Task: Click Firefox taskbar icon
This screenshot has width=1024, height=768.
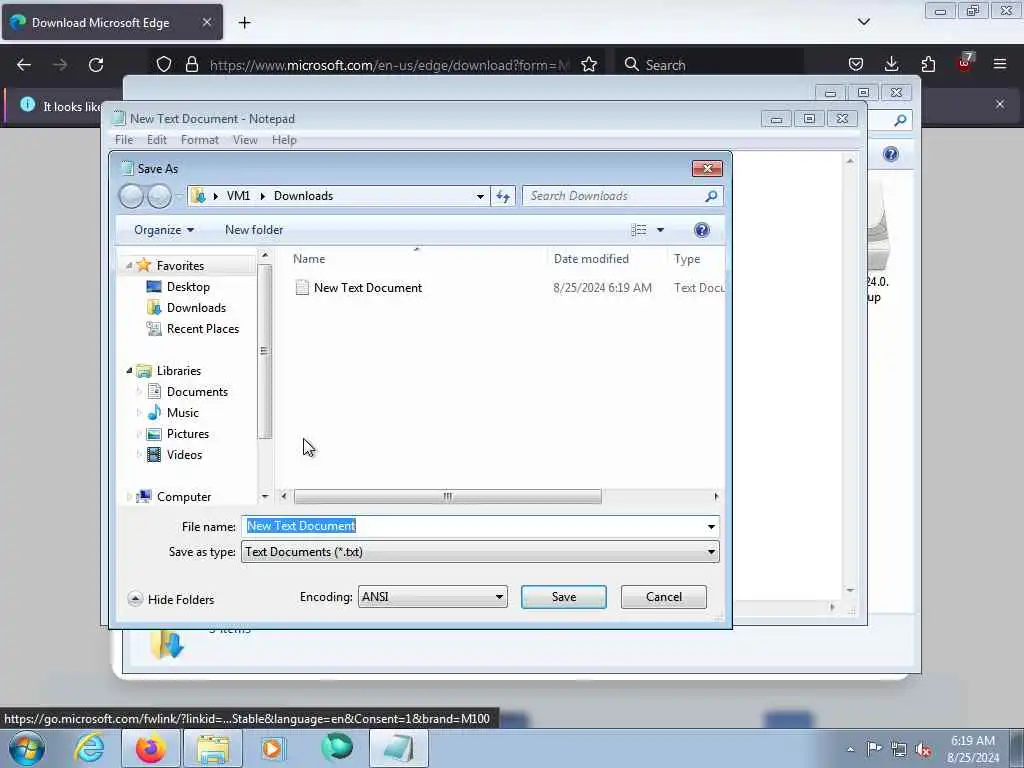Action: (151, 748)
